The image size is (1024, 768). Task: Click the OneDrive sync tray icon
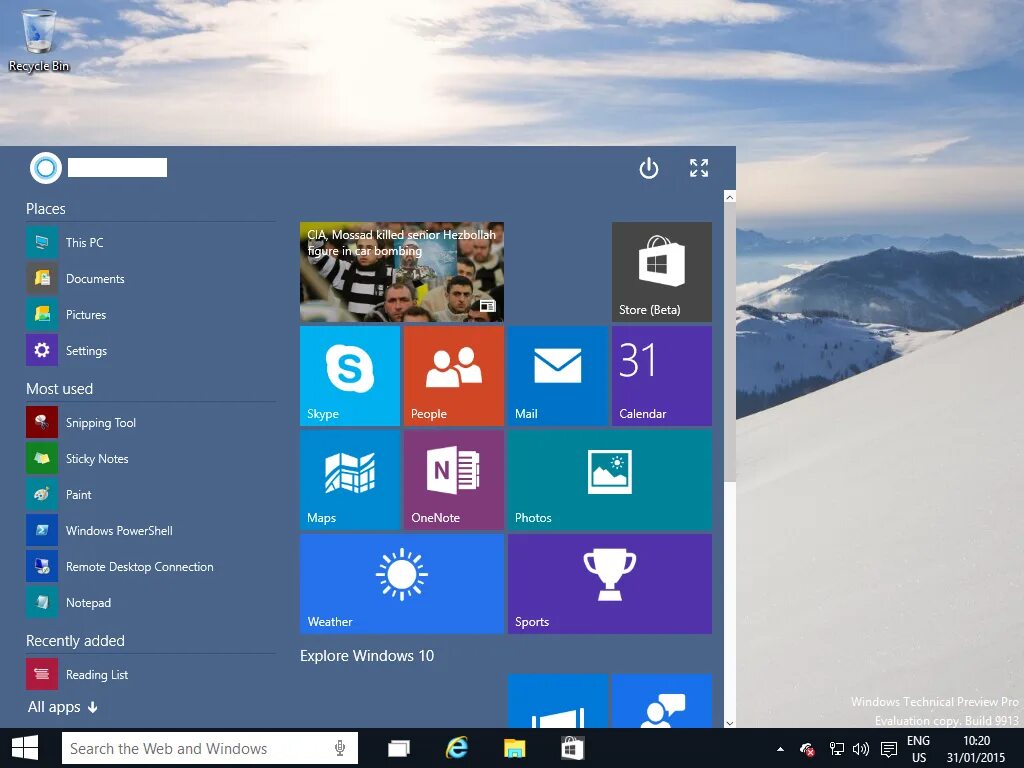click(x=808, y=748)
